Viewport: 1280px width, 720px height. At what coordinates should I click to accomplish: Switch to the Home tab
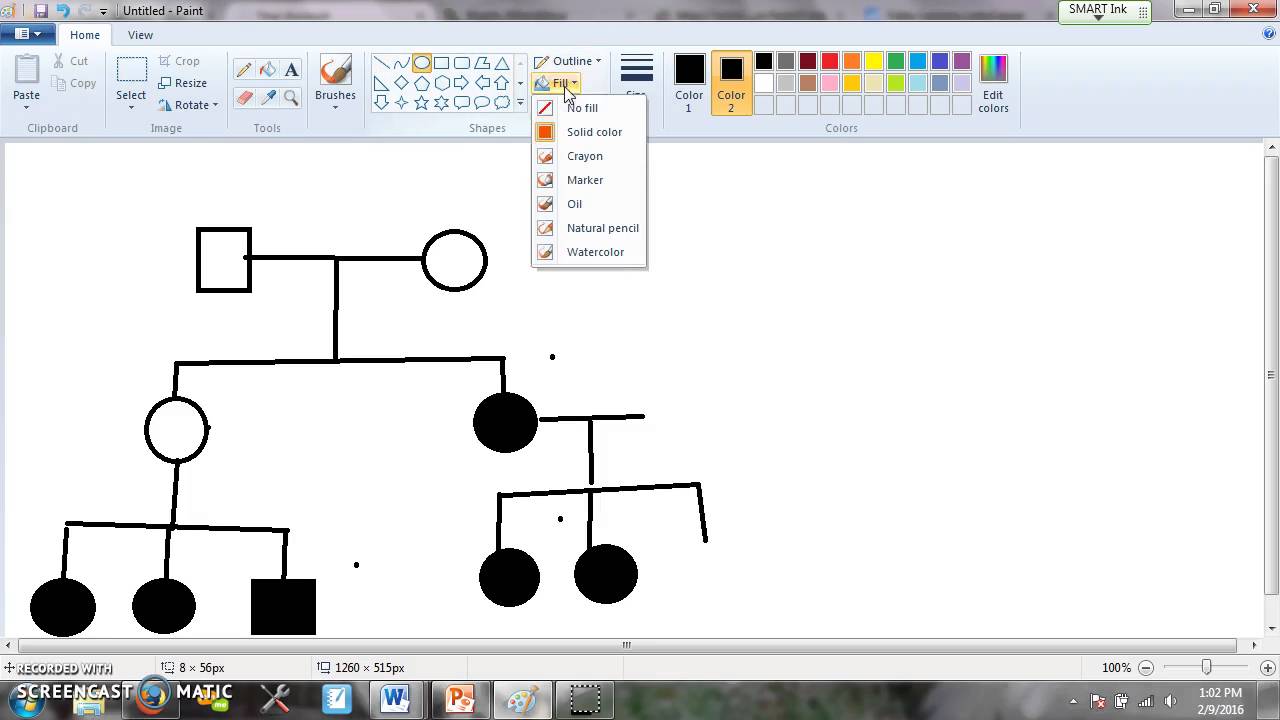click(85, 35)
